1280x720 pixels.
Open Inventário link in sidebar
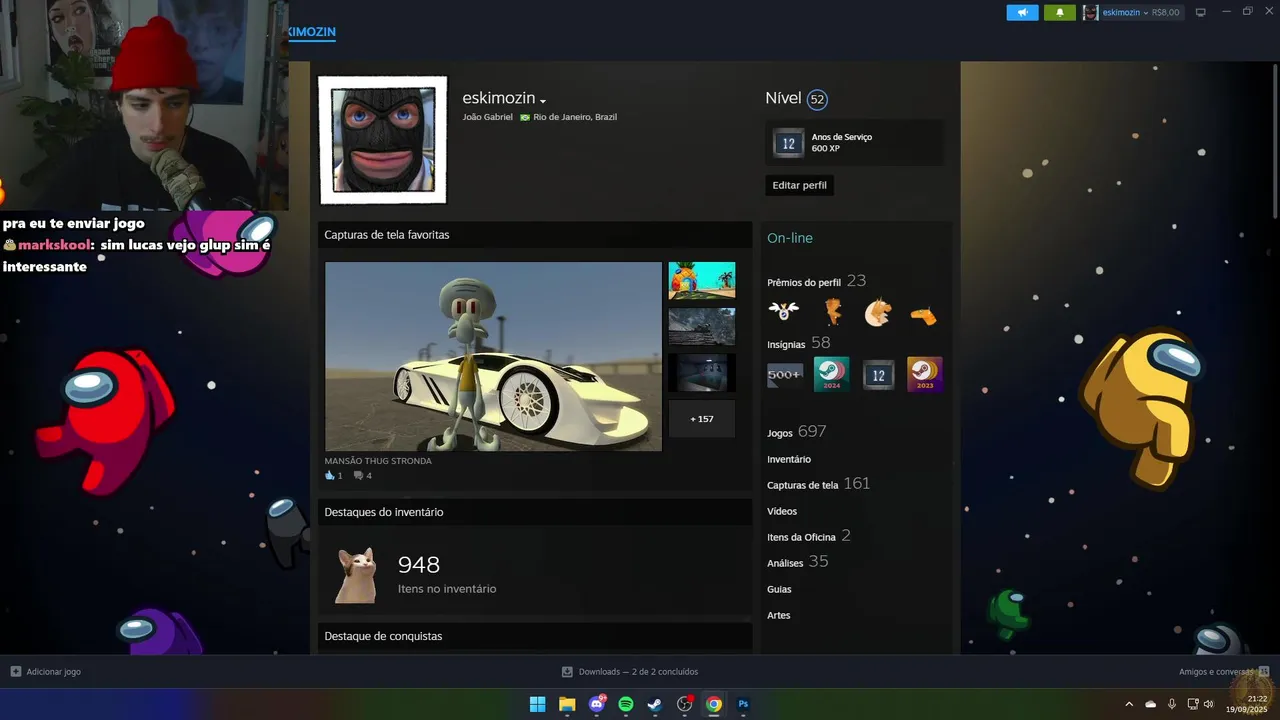point(789,459)
